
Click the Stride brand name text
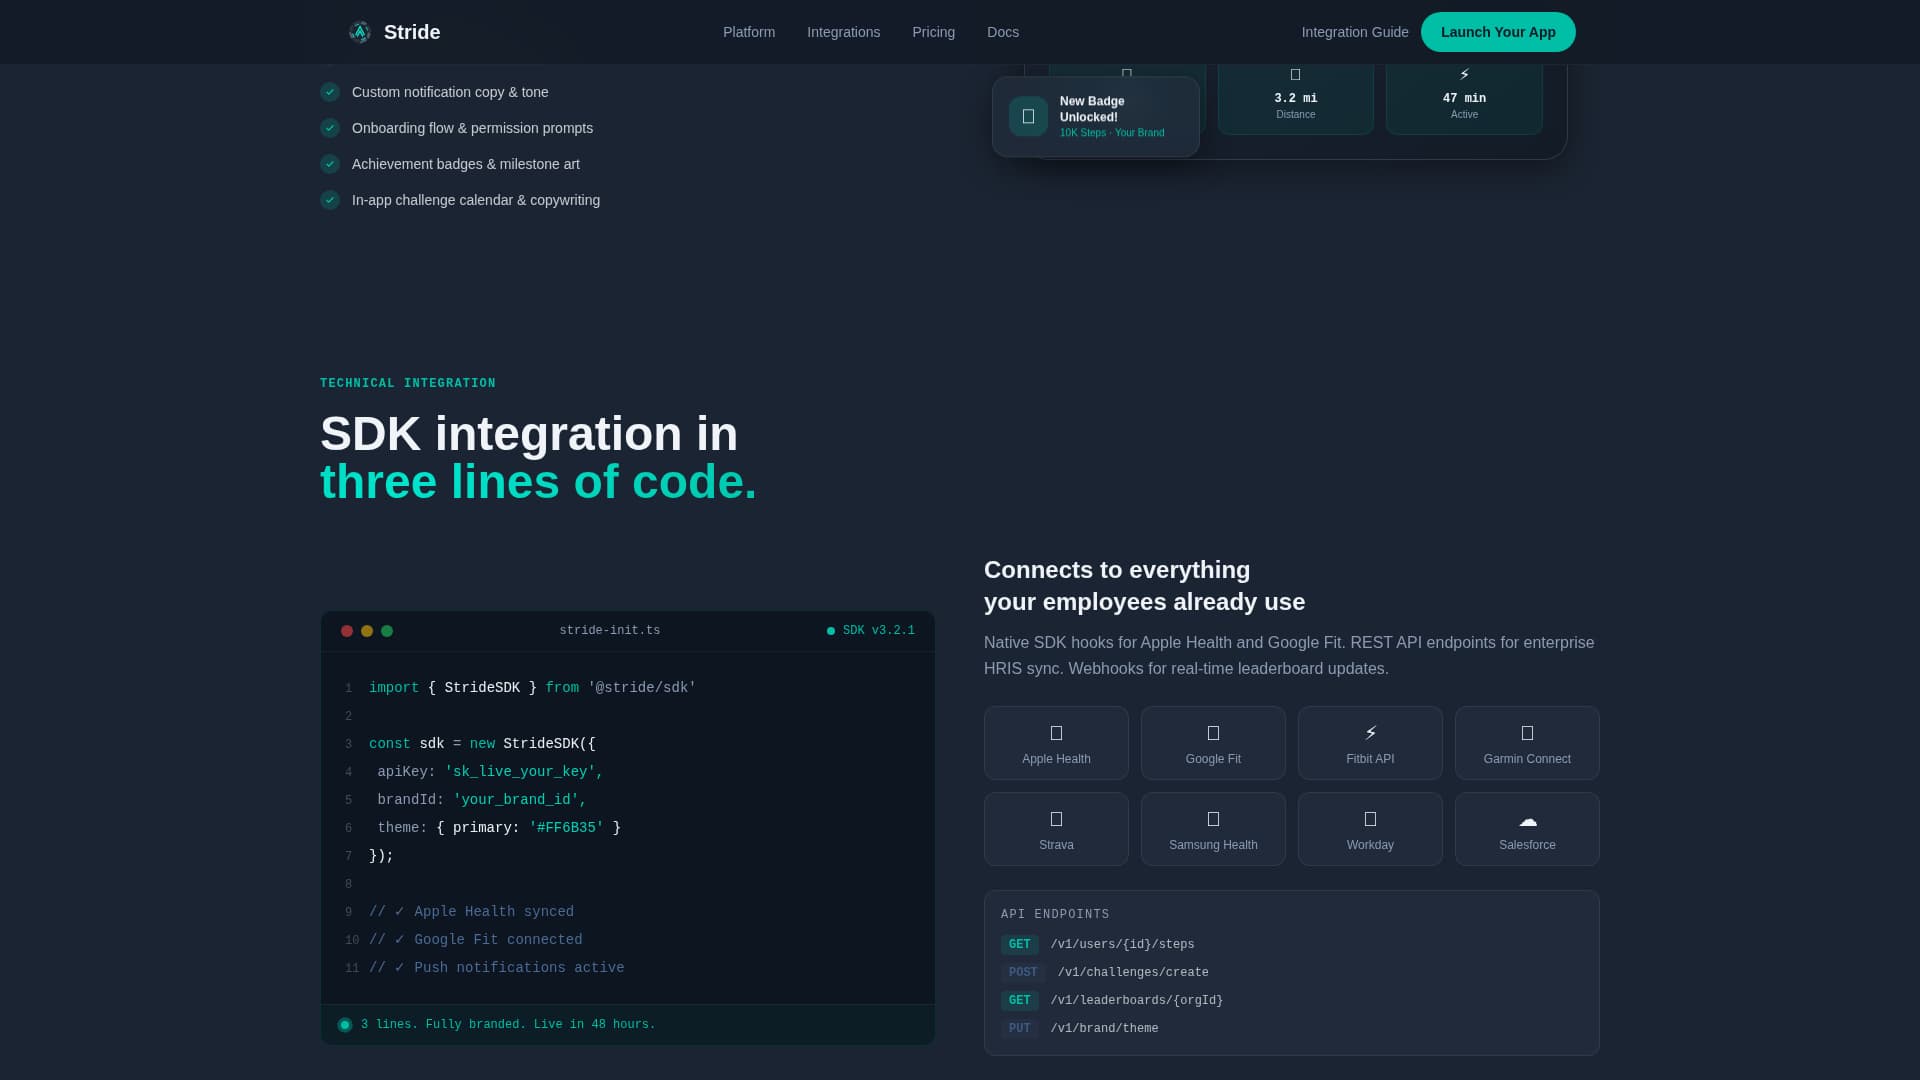[412, 32]
